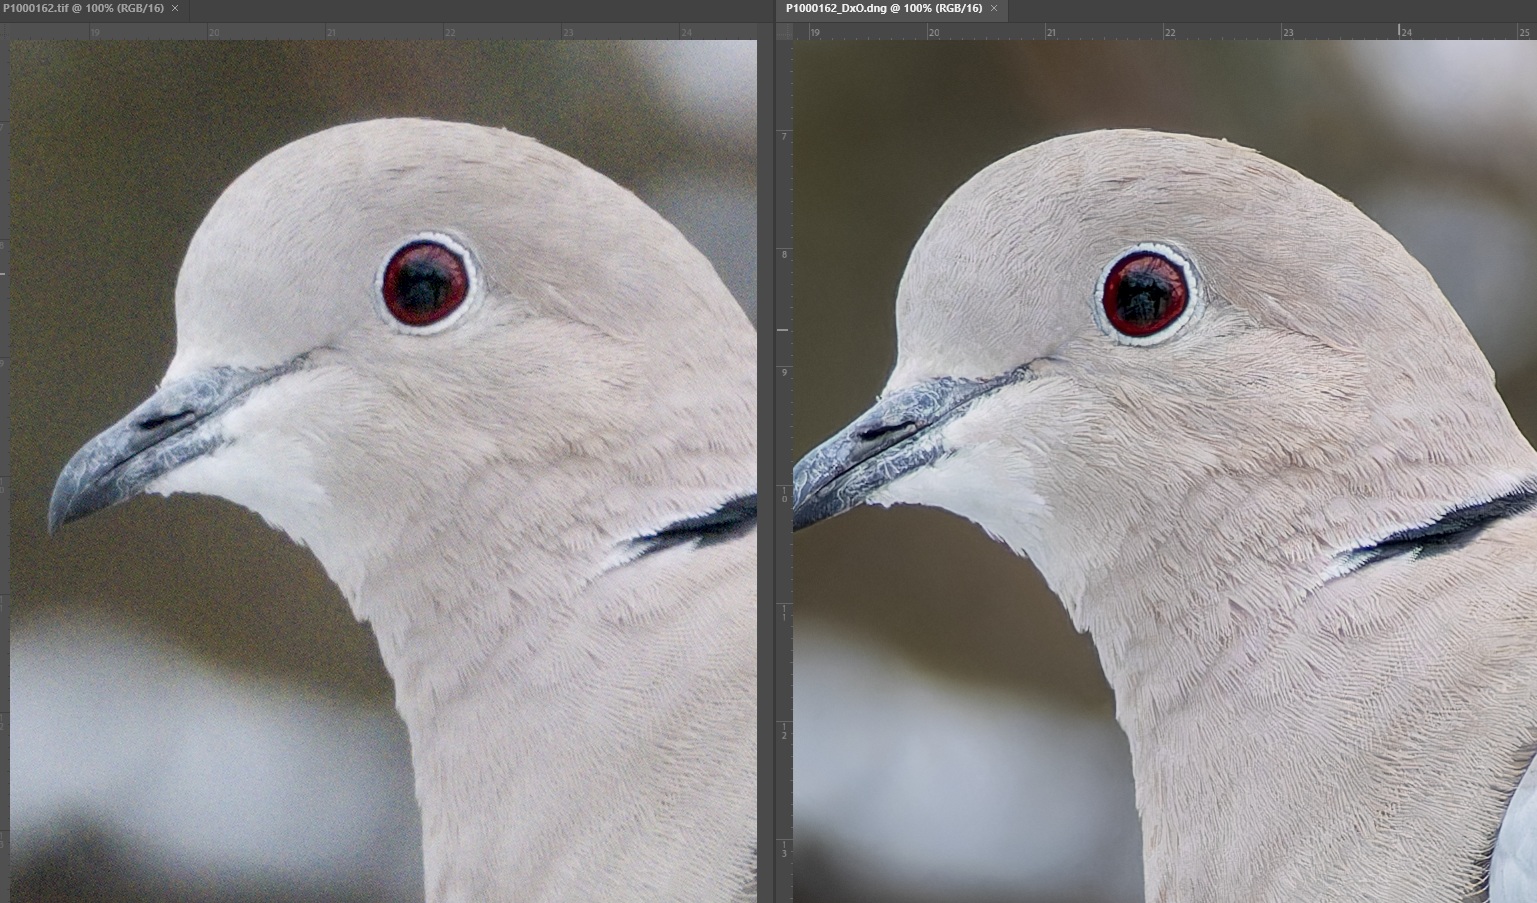The height and width of the screenshot is (903, 1537).
Task: Click the divider between the two document panes
Action: [x=767, y=450]
